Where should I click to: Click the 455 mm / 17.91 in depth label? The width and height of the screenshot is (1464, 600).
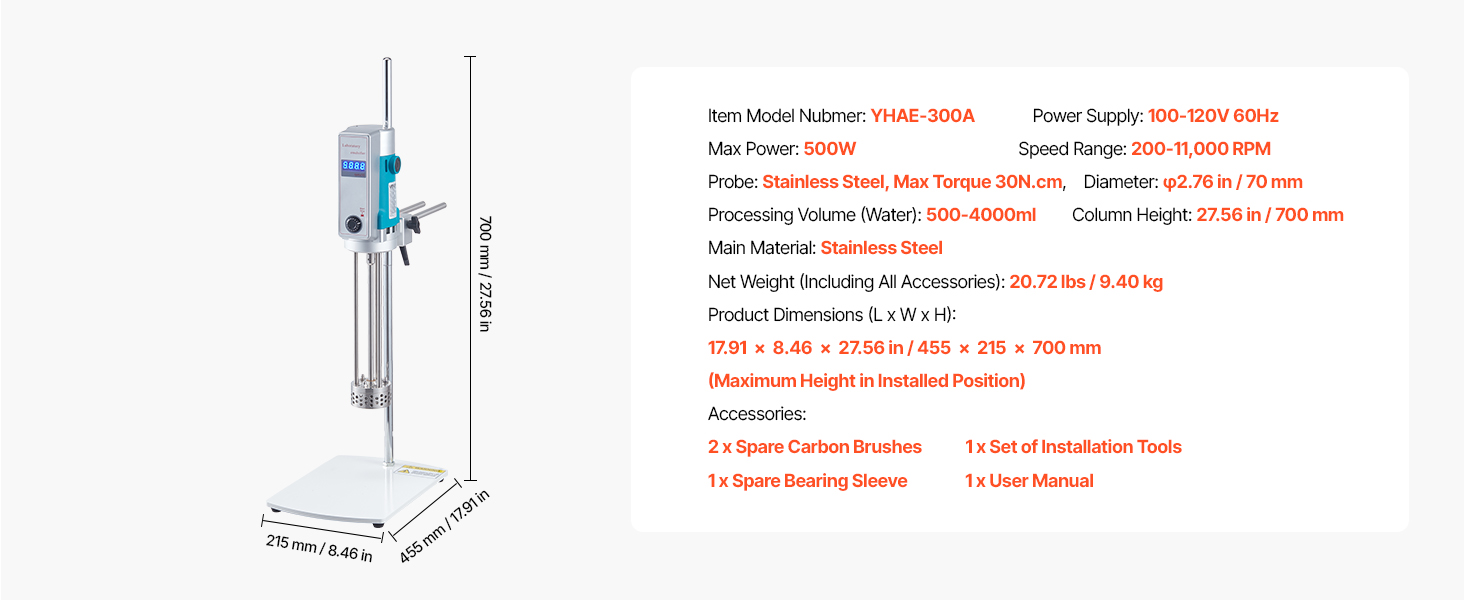[x=444, y=525]
